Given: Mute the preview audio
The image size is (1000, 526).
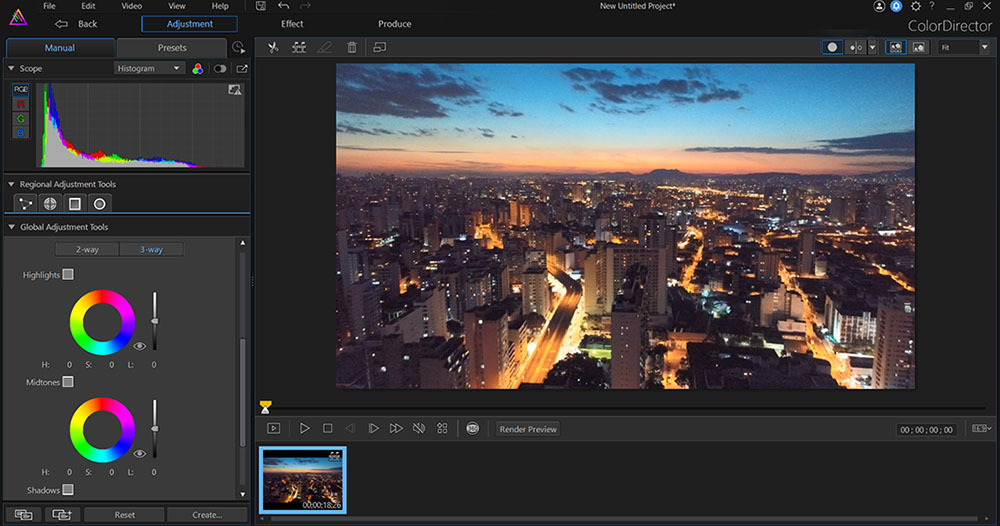Looking at the screenshot, I should (x=418, y=428).
